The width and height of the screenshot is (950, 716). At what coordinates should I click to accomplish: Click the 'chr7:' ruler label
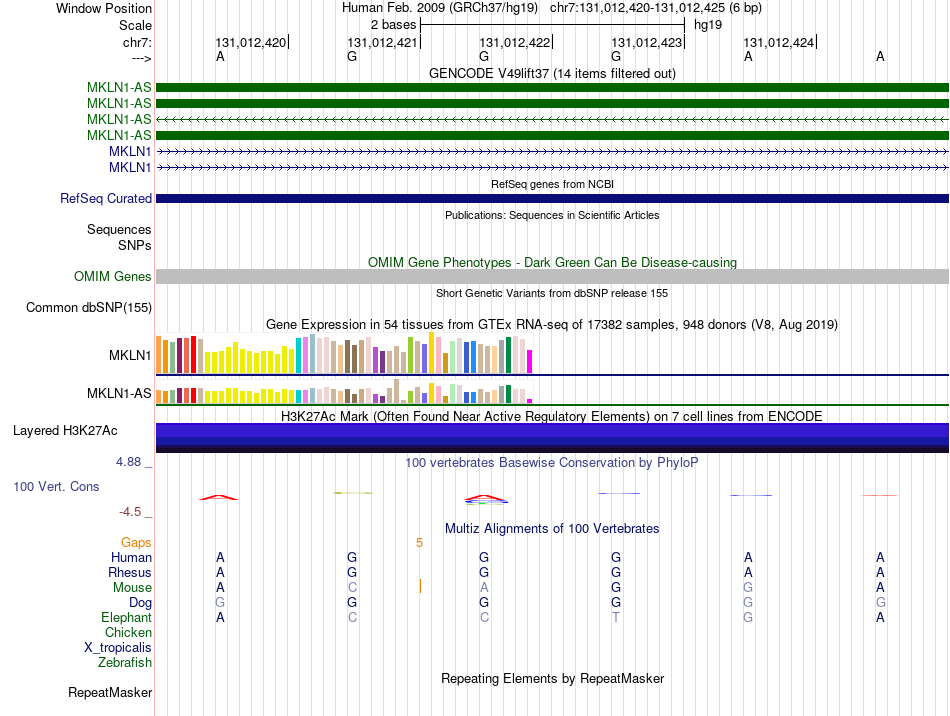(137, 42)
